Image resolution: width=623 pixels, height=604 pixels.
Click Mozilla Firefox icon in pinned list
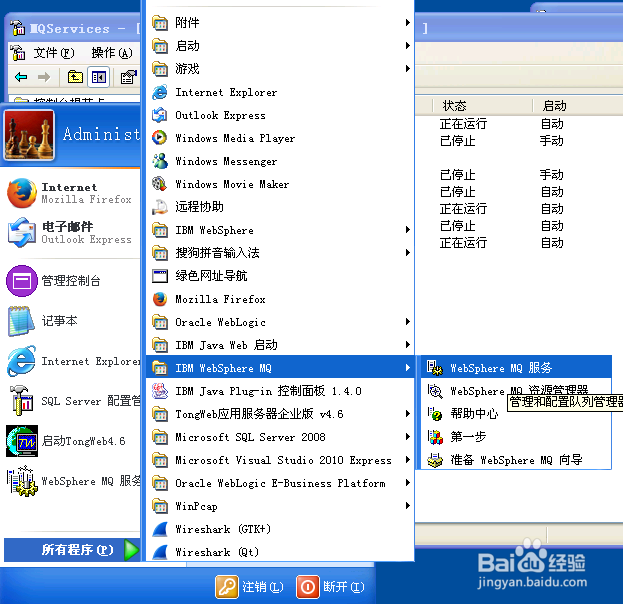pos(22,193)
